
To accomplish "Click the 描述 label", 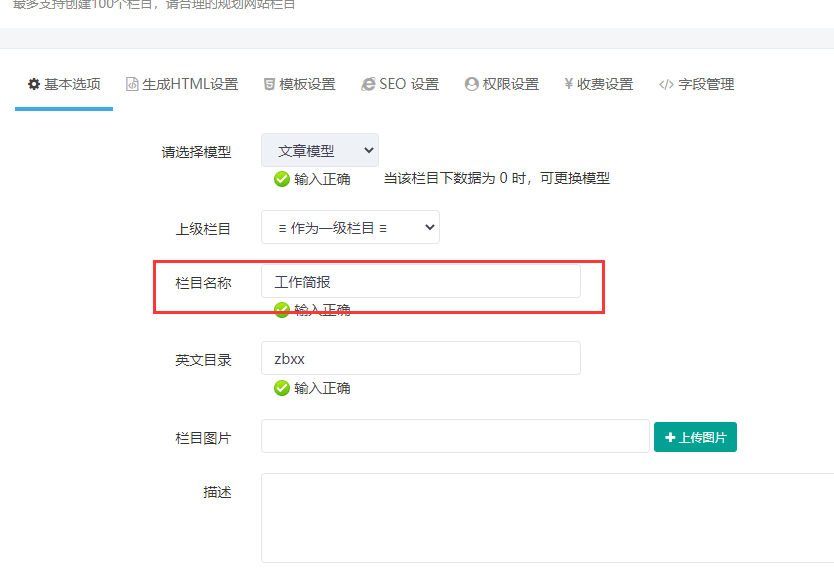I will (x=217, y=493).
